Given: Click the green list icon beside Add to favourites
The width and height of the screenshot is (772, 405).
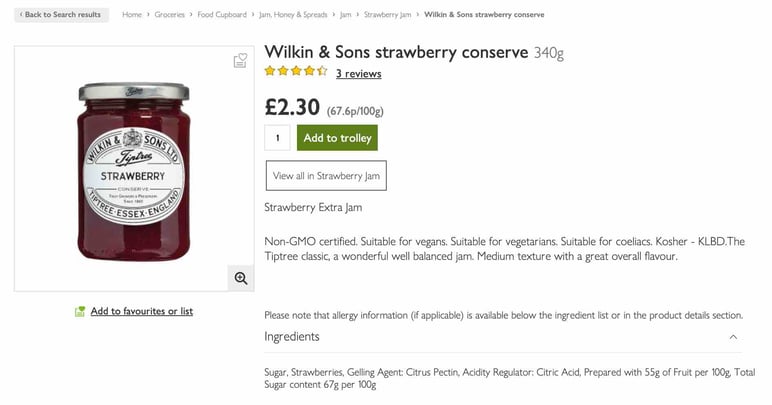Looking at the screenshot, I should [x=80, y=311].
